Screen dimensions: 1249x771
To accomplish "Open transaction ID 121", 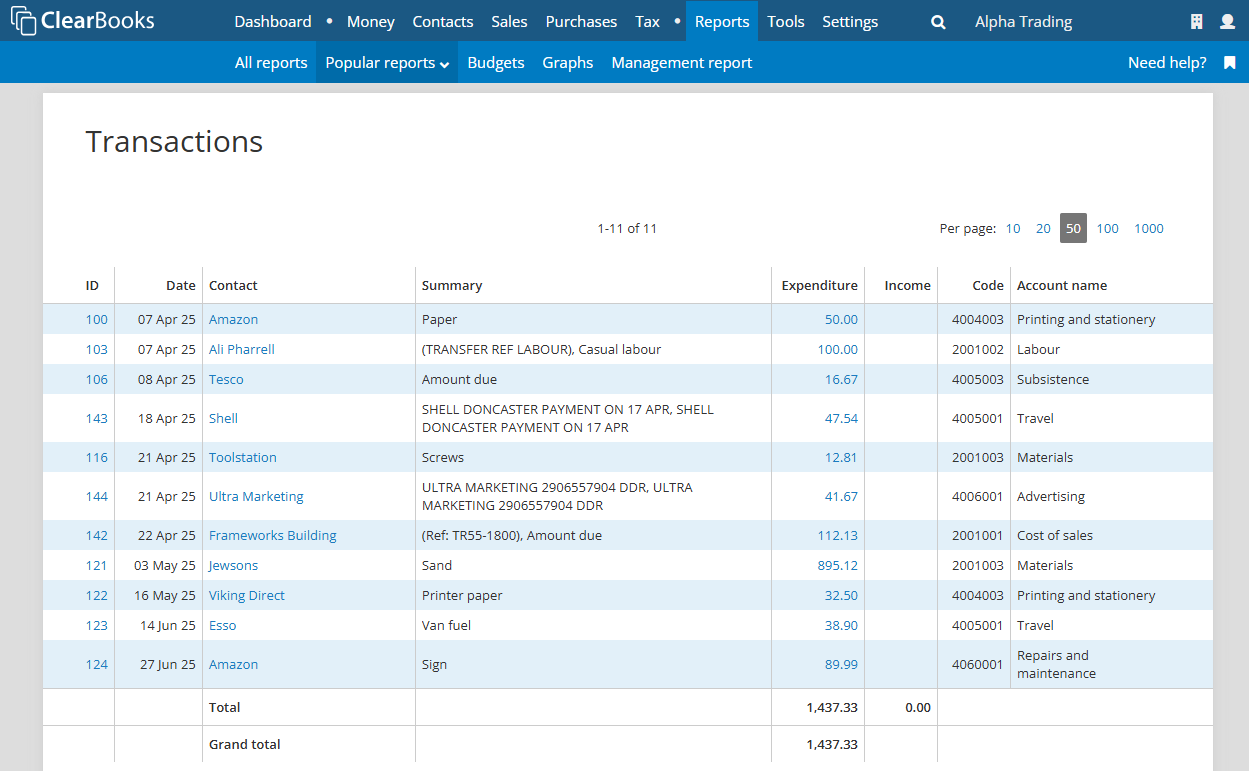I will pos(96,566).
